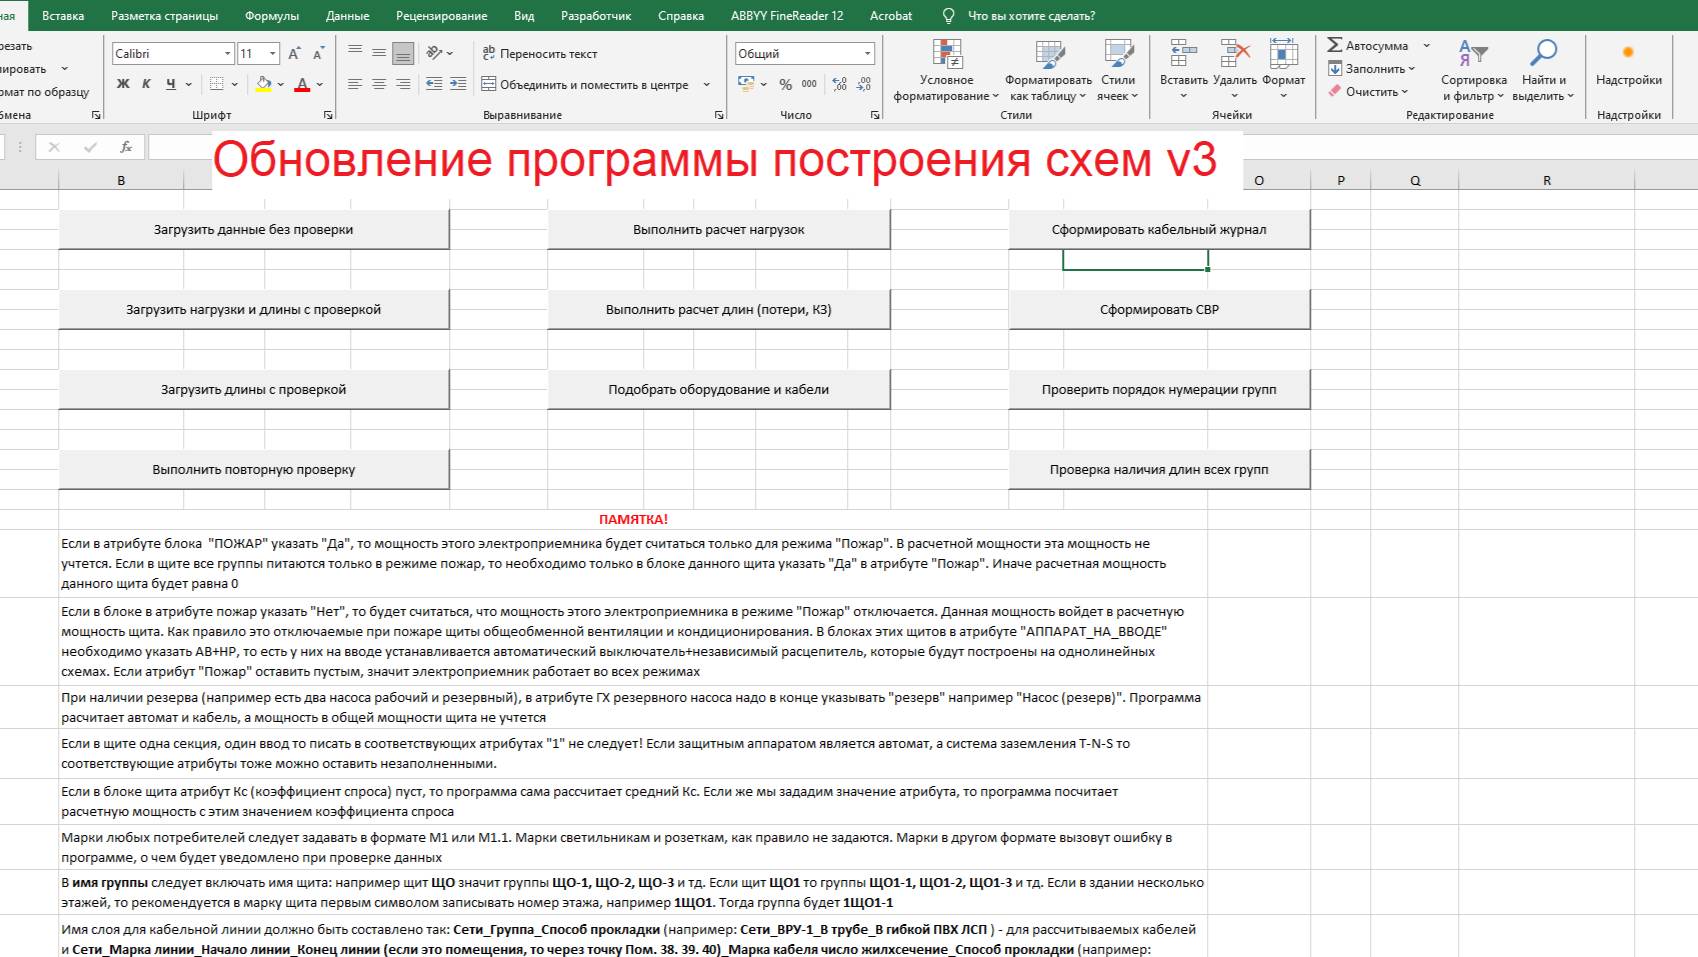Click the fill color bucket icon
Image resolution: width=1698 pixels, height=957 pixels.
tap(263, 84)
